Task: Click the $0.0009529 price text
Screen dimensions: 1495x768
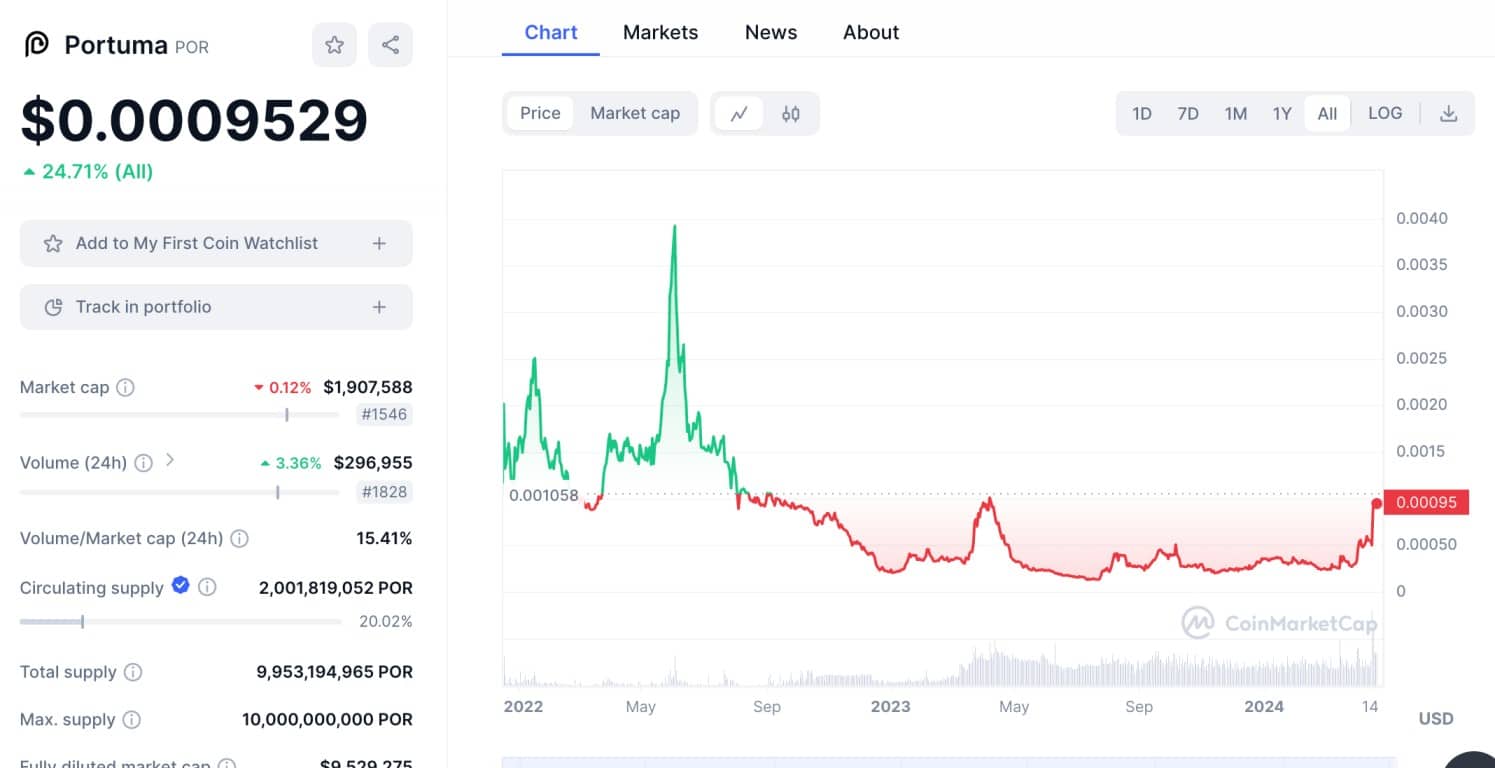Action: (x=195, y=120)
